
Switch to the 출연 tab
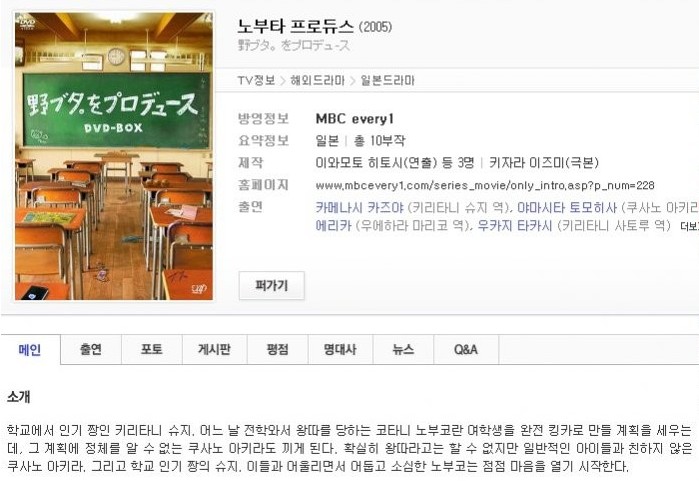pyautogui.click(x=91, y=349)
